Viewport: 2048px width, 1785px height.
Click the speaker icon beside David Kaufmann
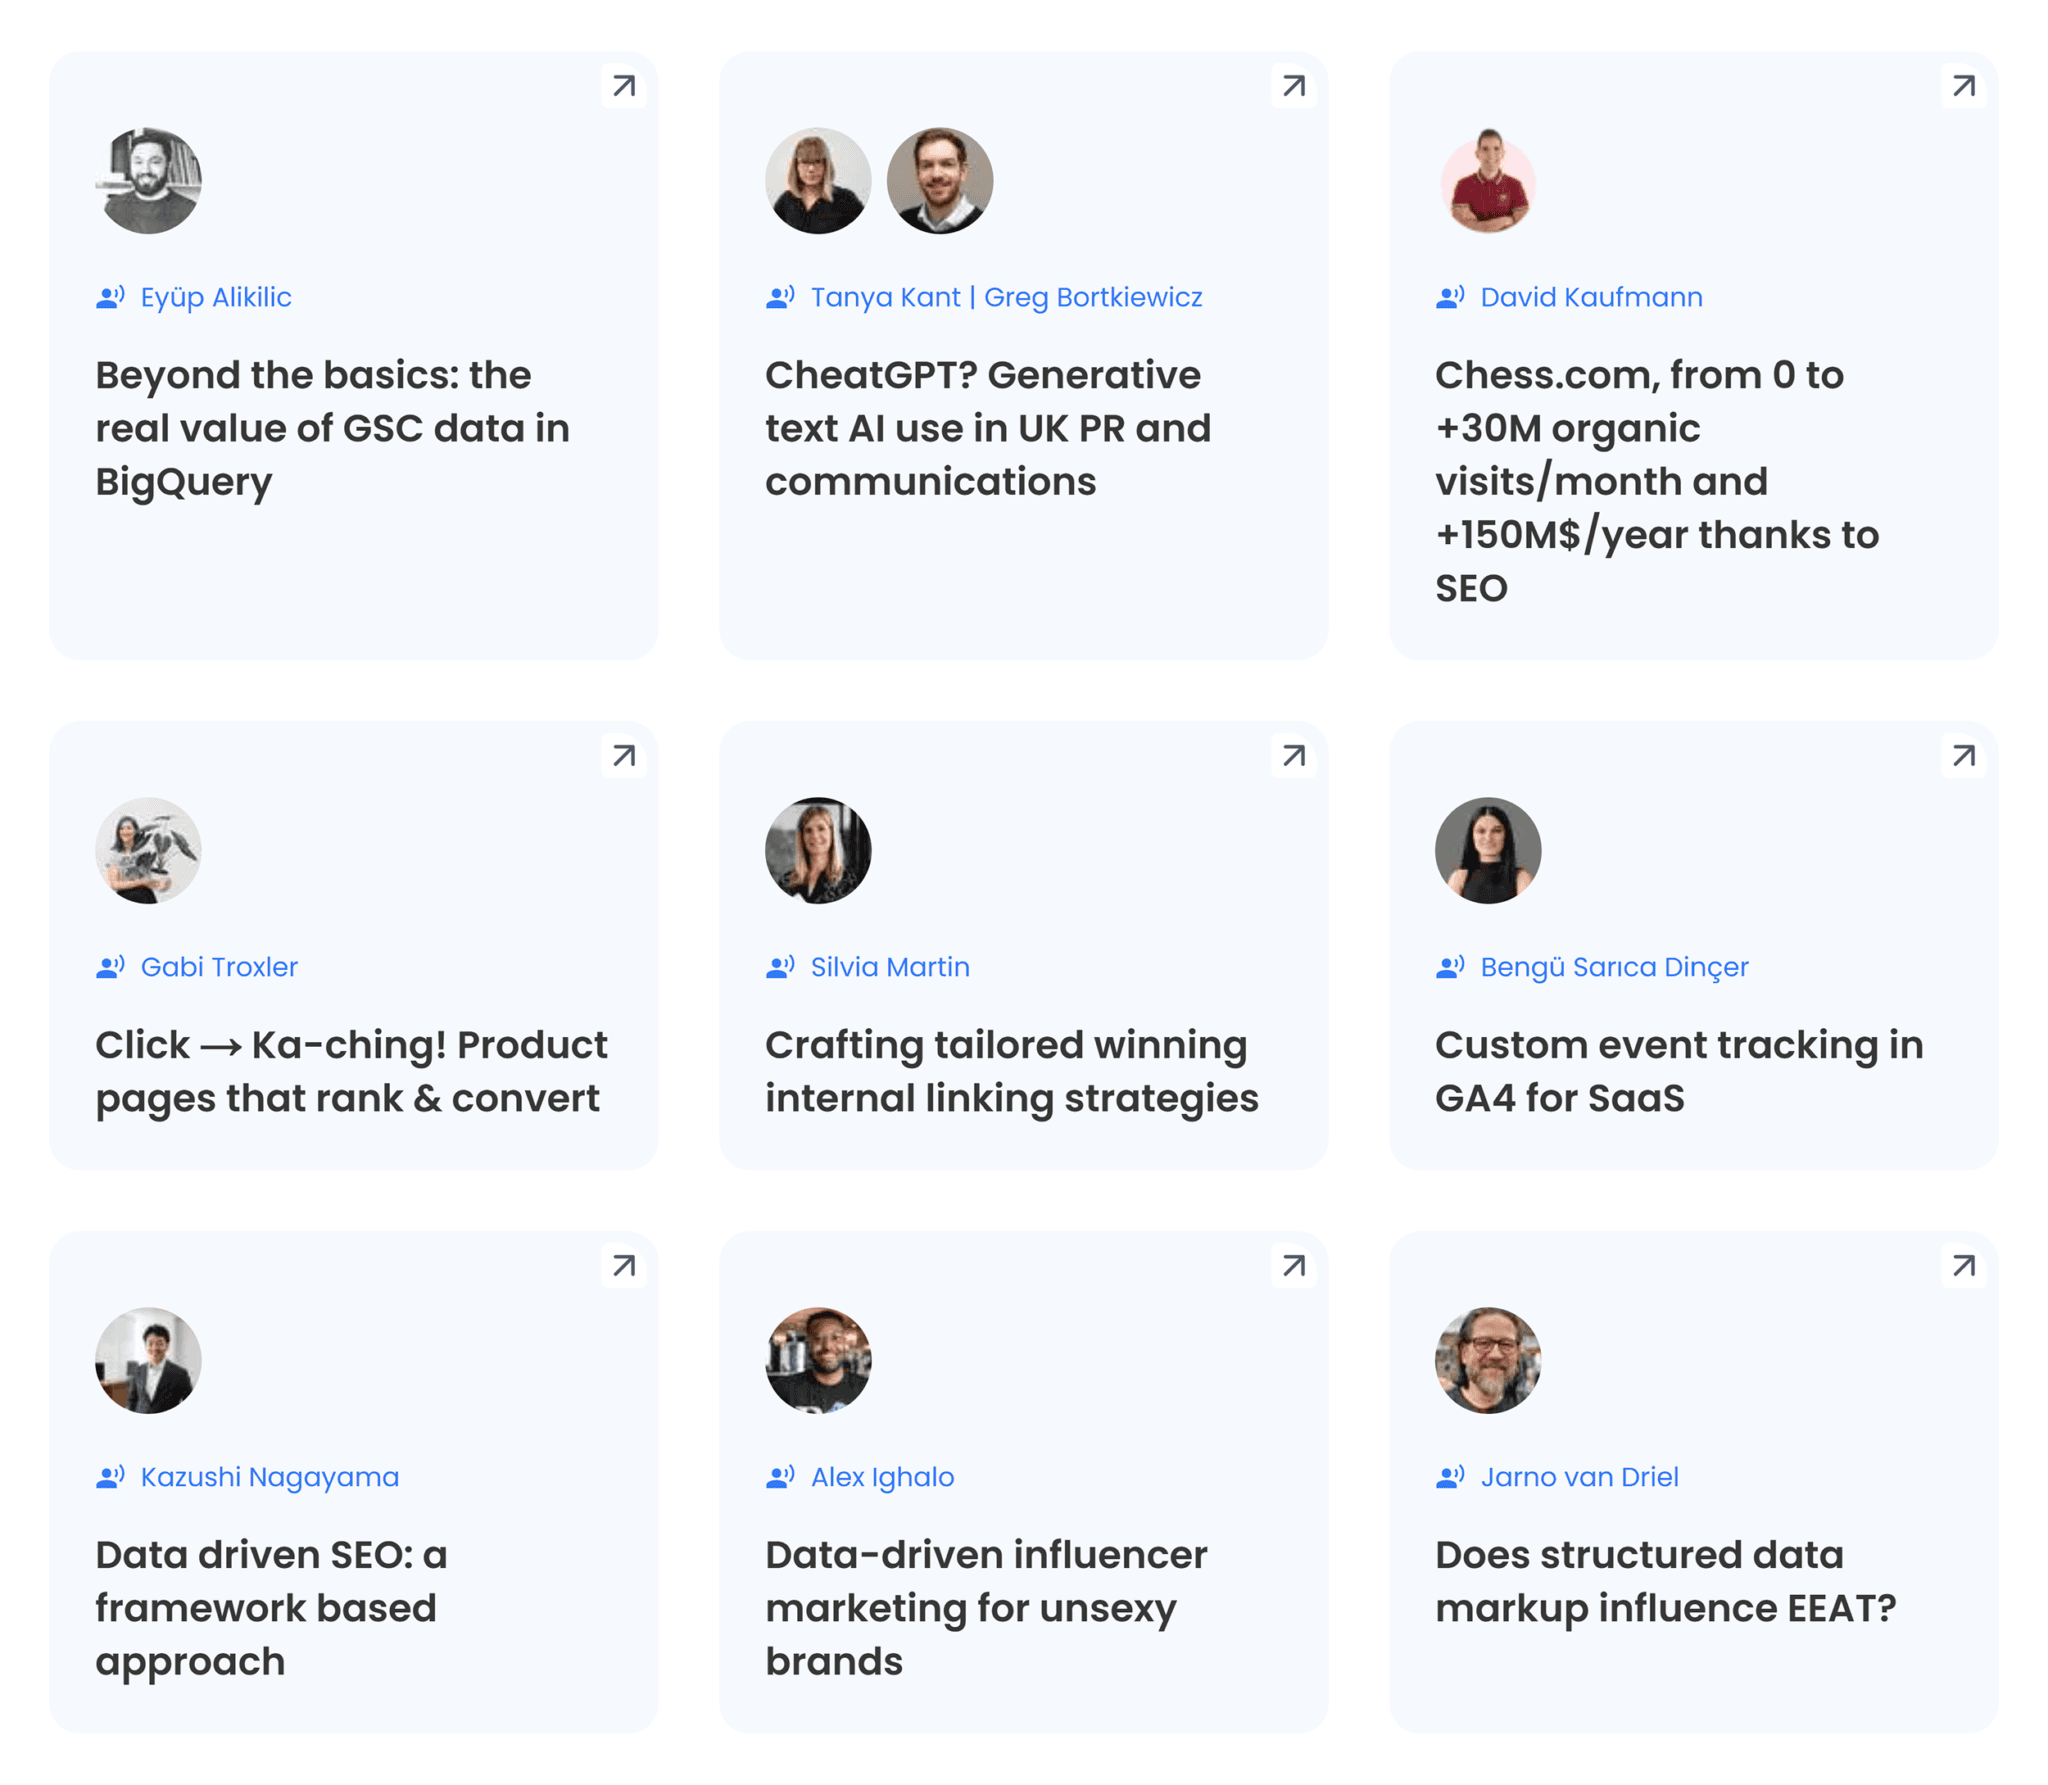(x=1450, y=296)
